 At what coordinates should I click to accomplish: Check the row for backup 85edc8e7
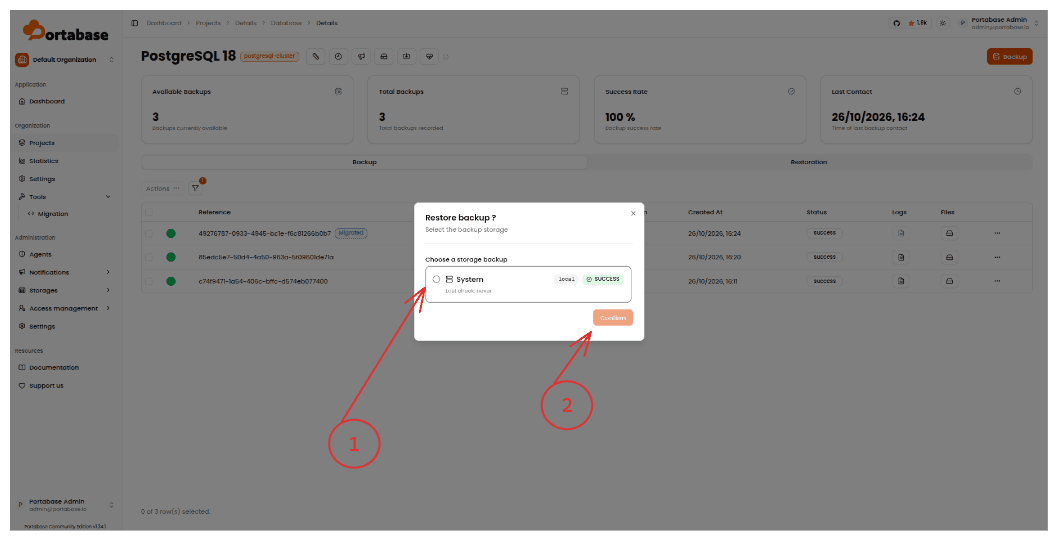point(149,257)
